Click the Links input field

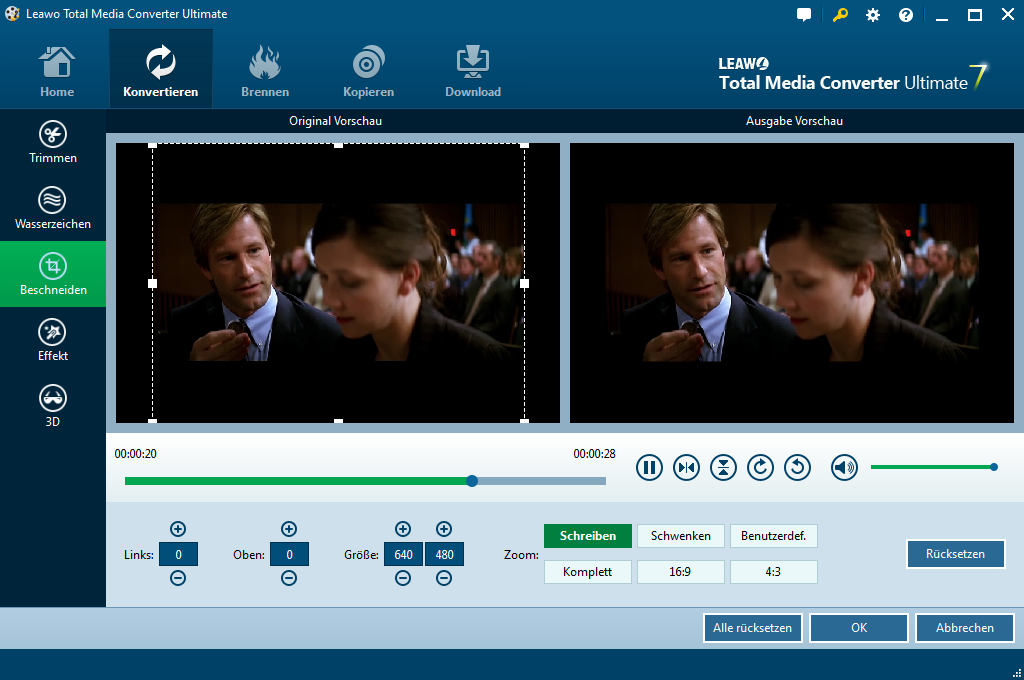tap(178, 555)
